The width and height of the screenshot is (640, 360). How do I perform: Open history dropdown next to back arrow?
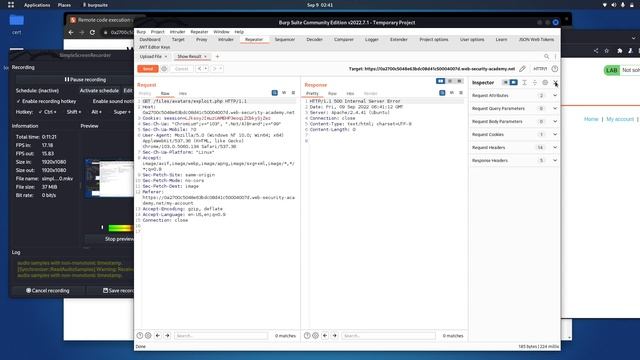206,69
